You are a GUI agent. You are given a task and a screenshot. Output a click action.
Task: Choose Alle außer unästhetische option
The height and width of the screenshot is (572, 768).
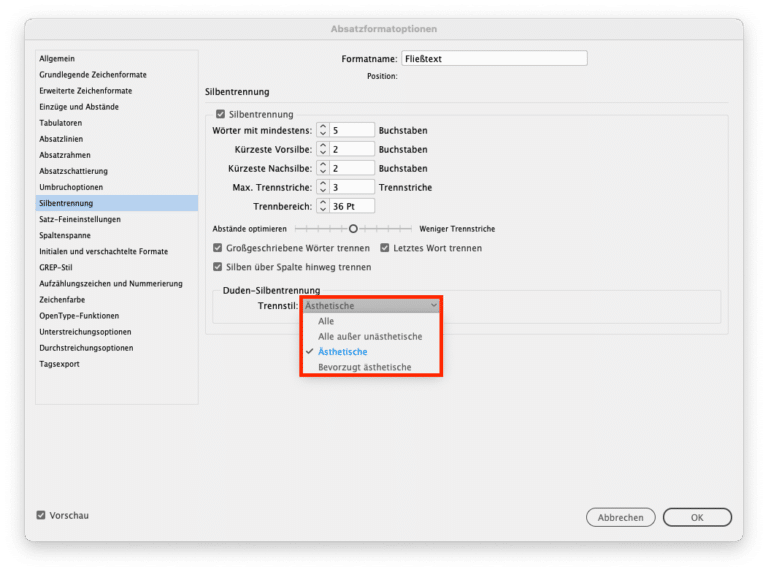click(371, 336)
